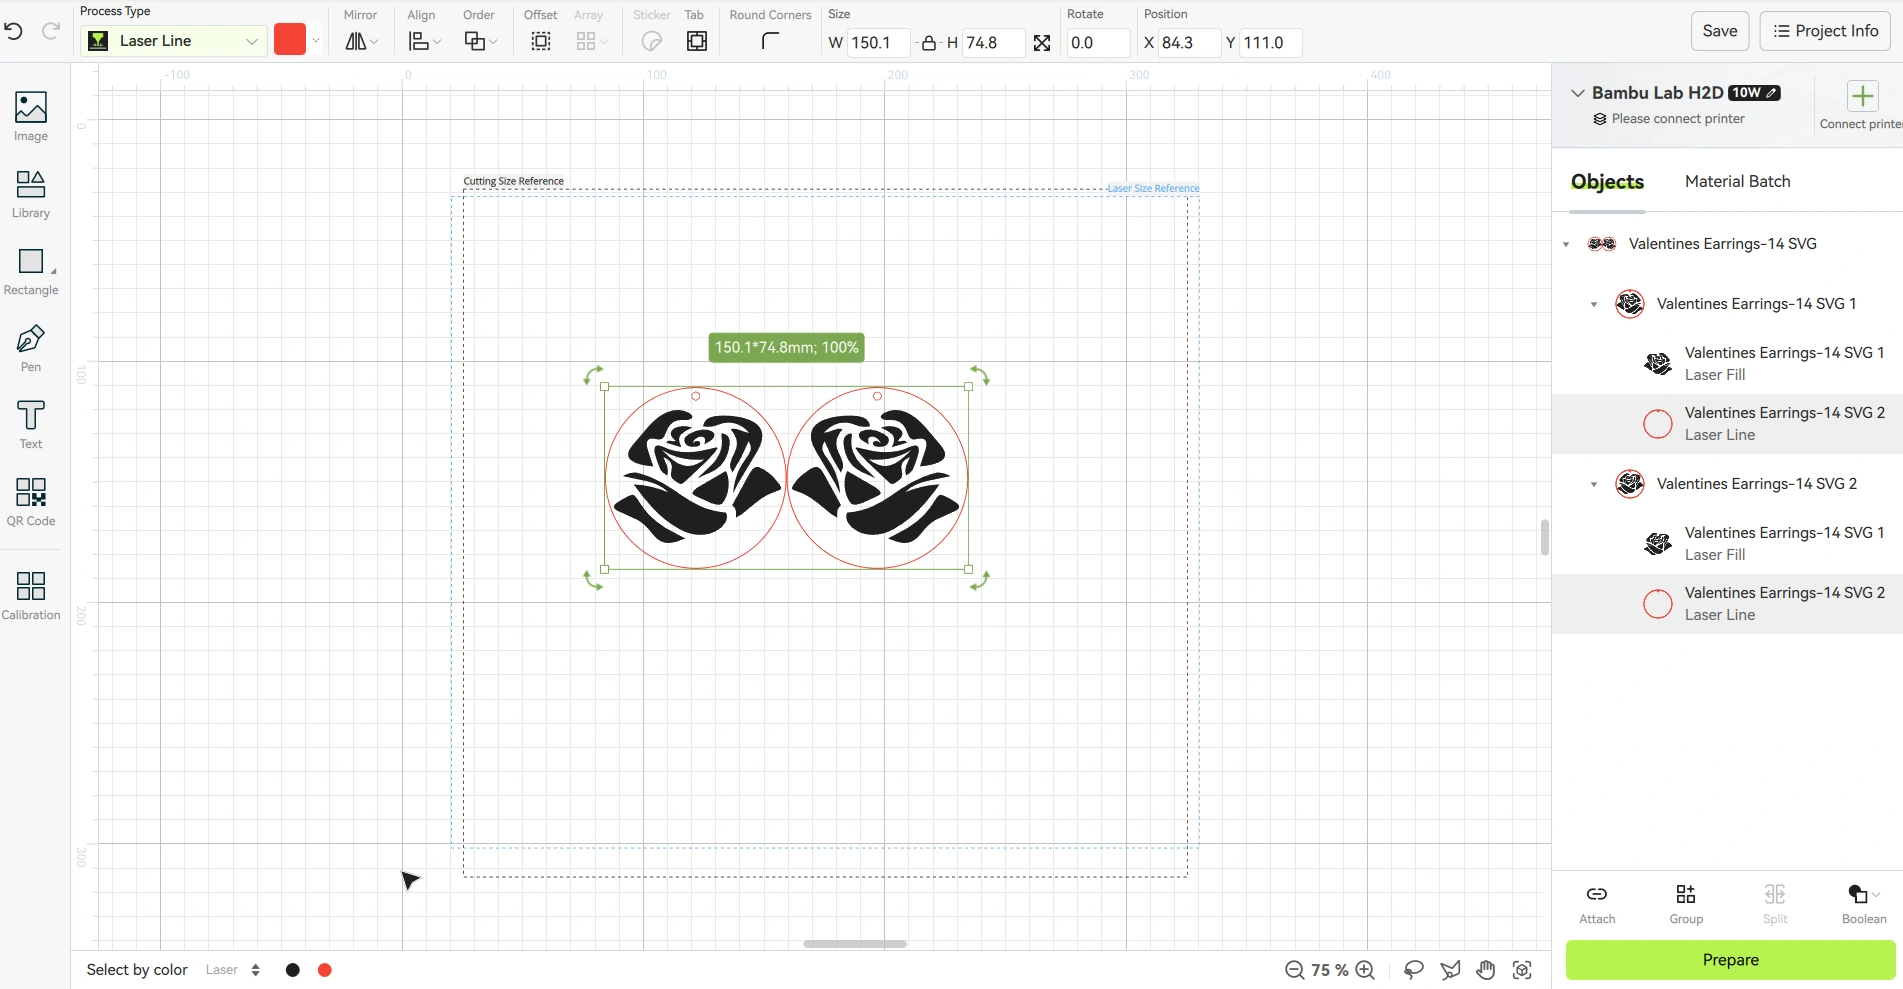Click the Redo arrow icon
The image size is (1903, 989).
[51, 31]
